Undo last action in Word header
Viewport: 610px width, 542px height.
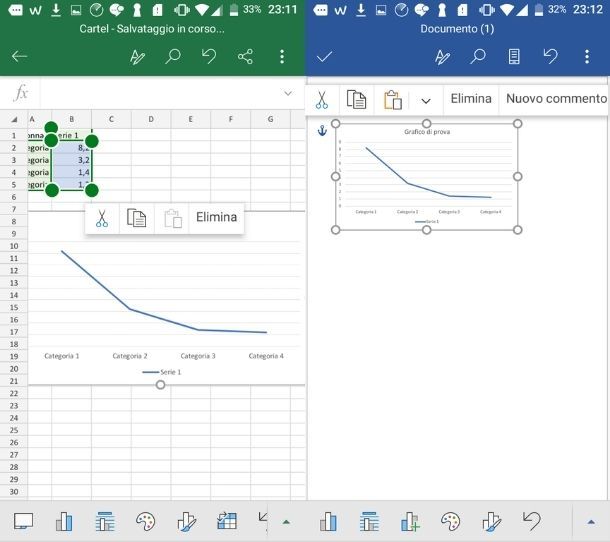550,57
